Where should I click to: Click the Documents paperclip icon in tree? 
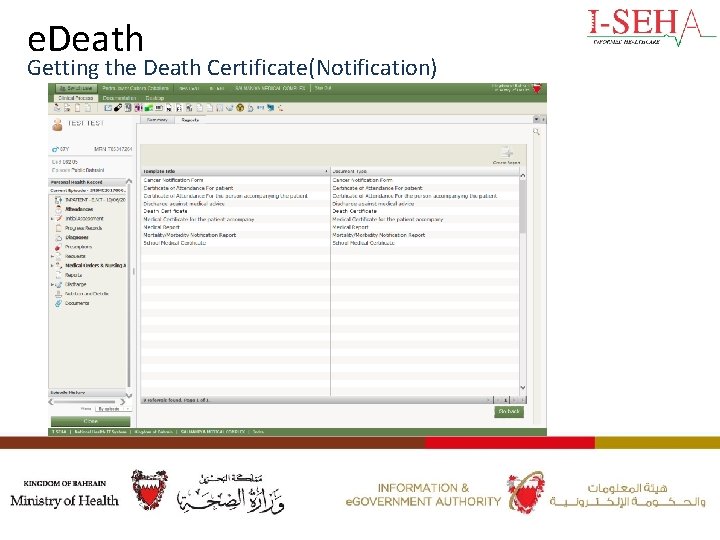58,303
